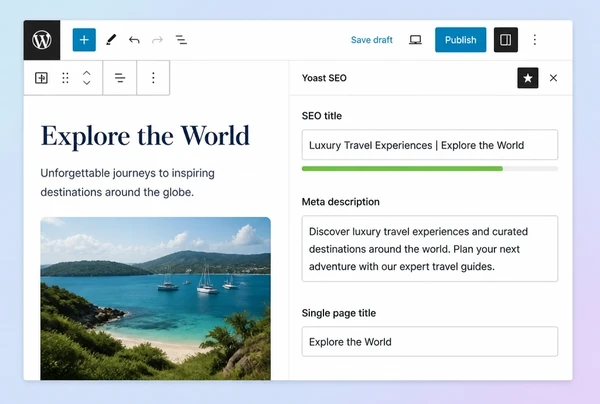
Task: Preview the page with laptop icon
Action: pyautogui.click(x=415, y=40)
